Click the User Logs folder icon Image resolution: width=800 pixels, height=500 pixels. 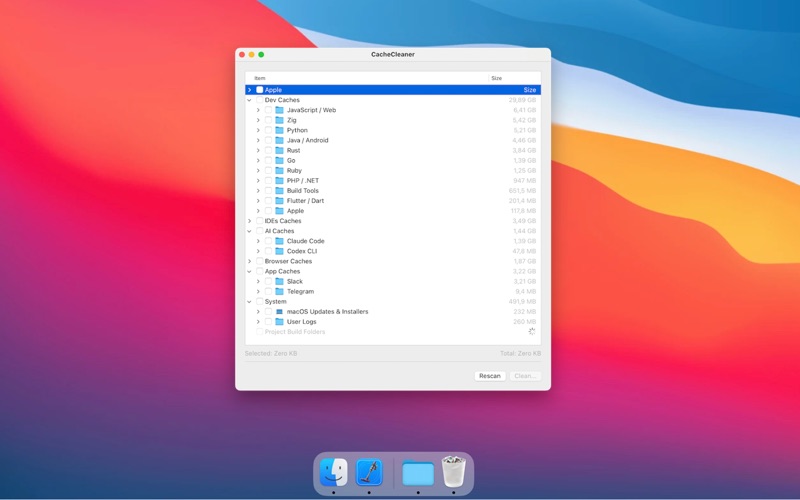point(279,321)
